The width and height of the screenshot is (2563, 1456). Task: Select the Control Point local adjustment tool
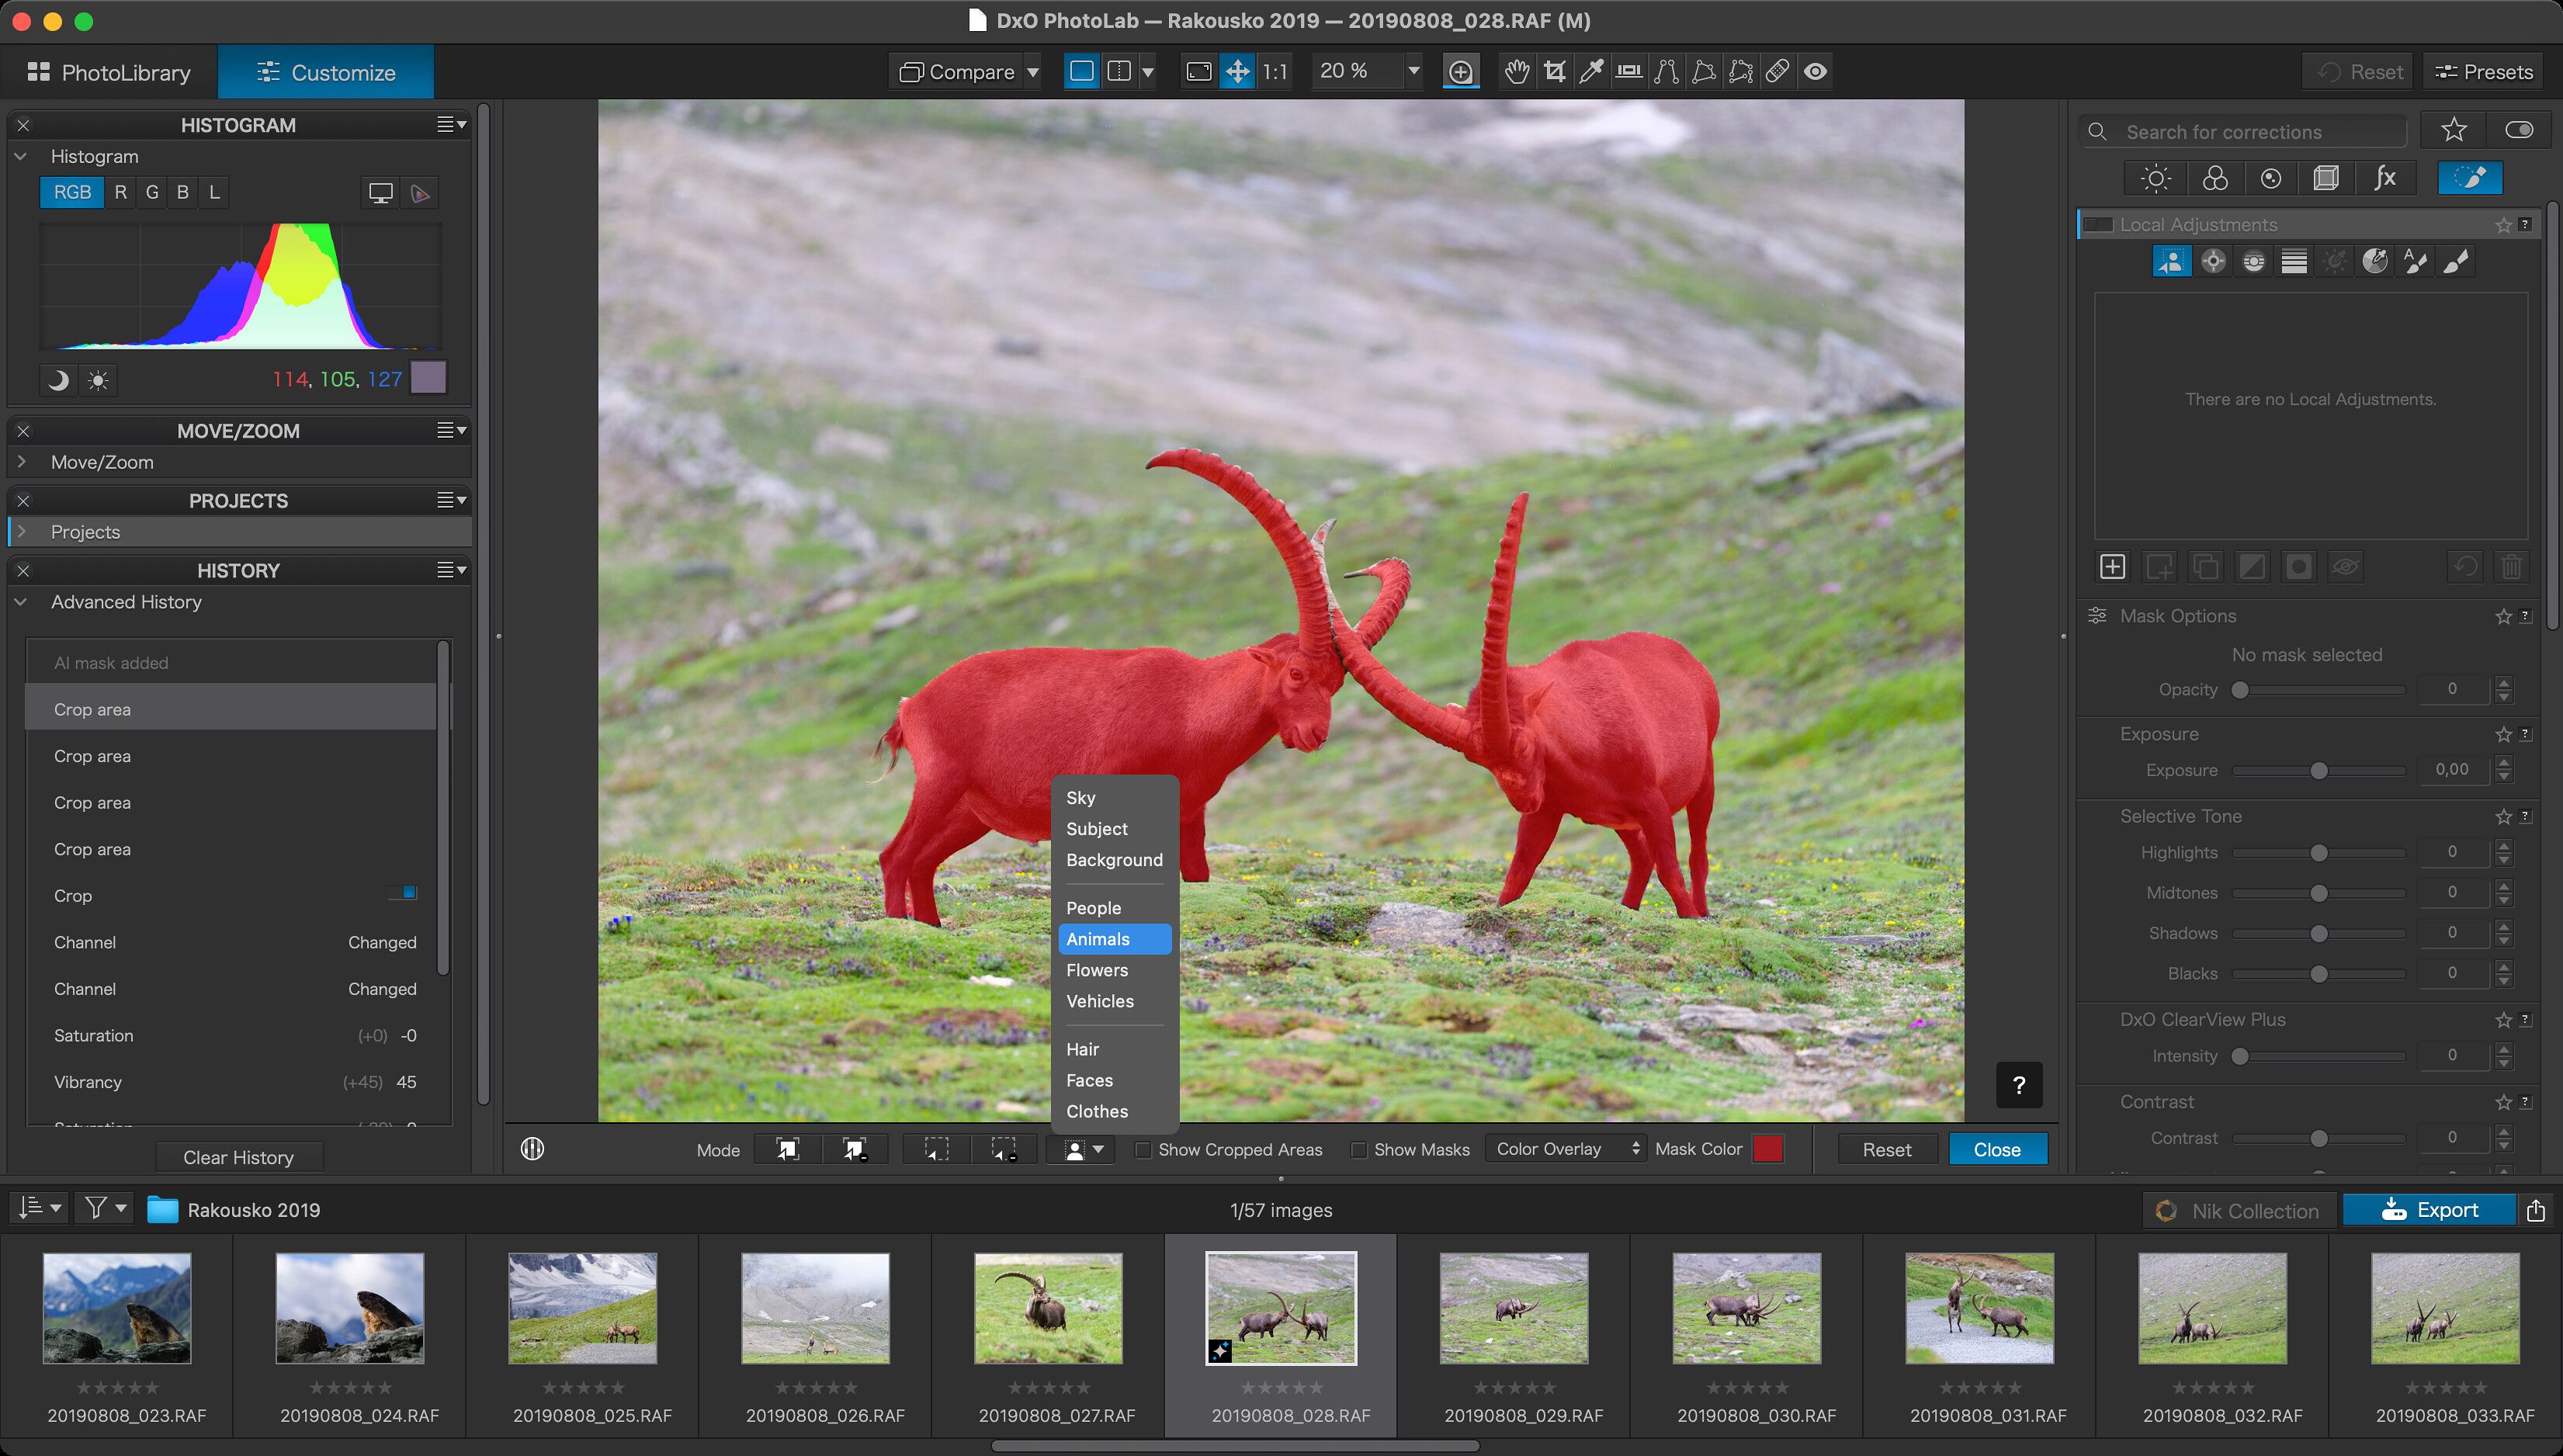(x=2213, y=261)
